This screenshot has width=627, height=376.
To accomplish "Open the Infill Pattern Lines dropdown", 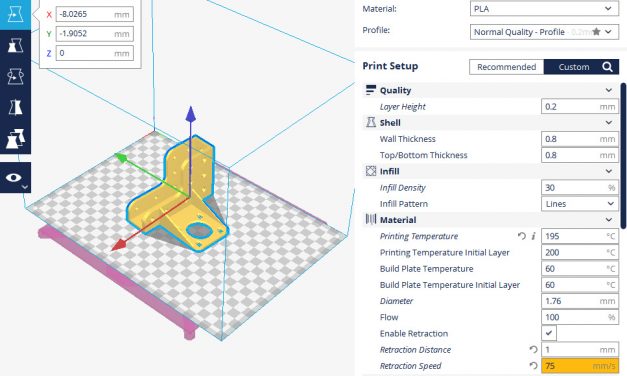I will [x=579, y=204].
